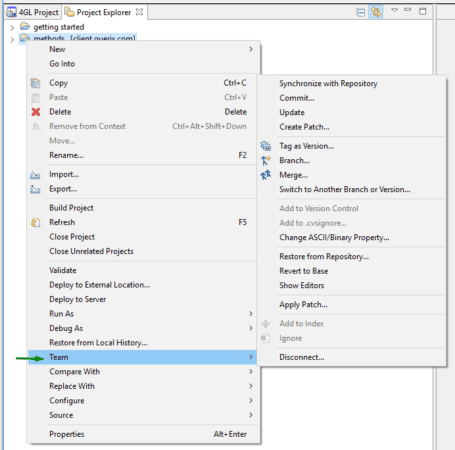Select Commit... from Team submenu
This screenshot has width=455, height=450.
tap(297, 98)
